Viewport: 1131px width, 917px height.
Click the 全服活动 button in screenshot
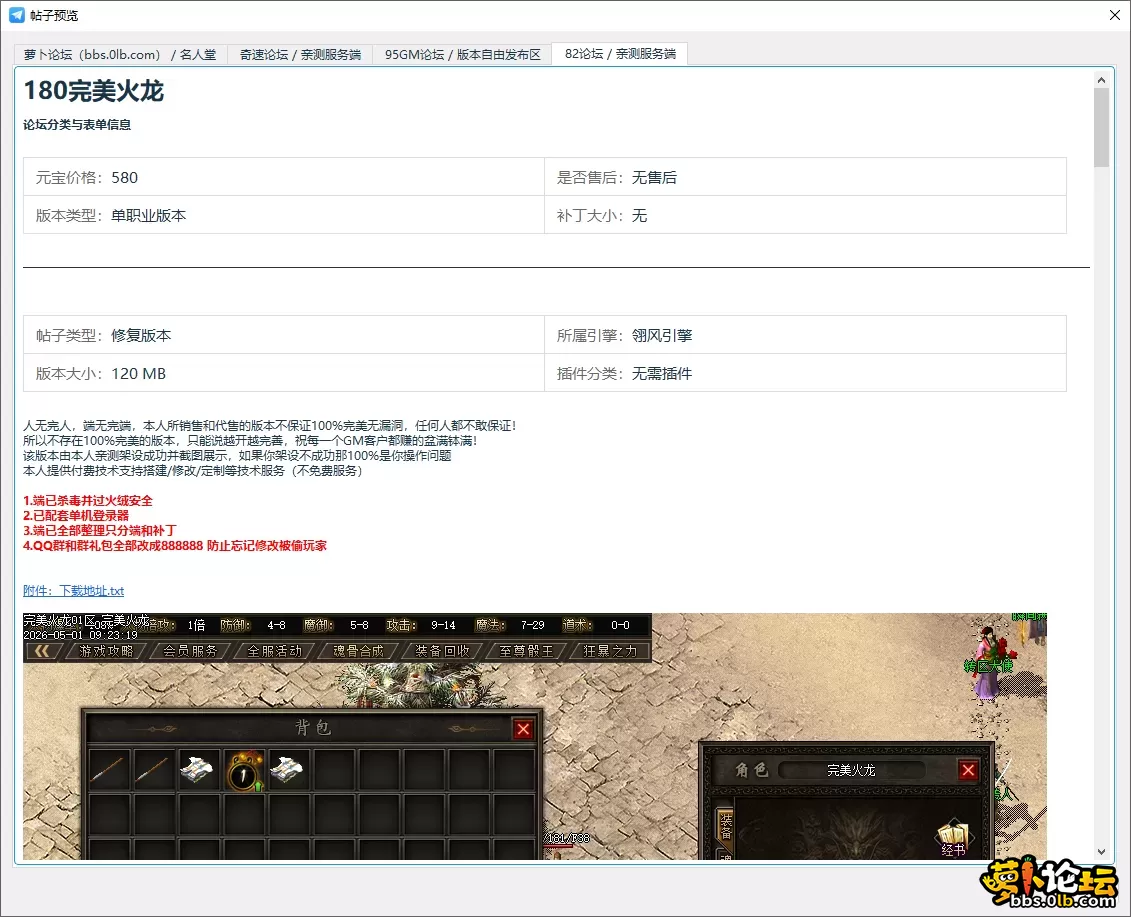pyautogui.click(x=275, y=651)
